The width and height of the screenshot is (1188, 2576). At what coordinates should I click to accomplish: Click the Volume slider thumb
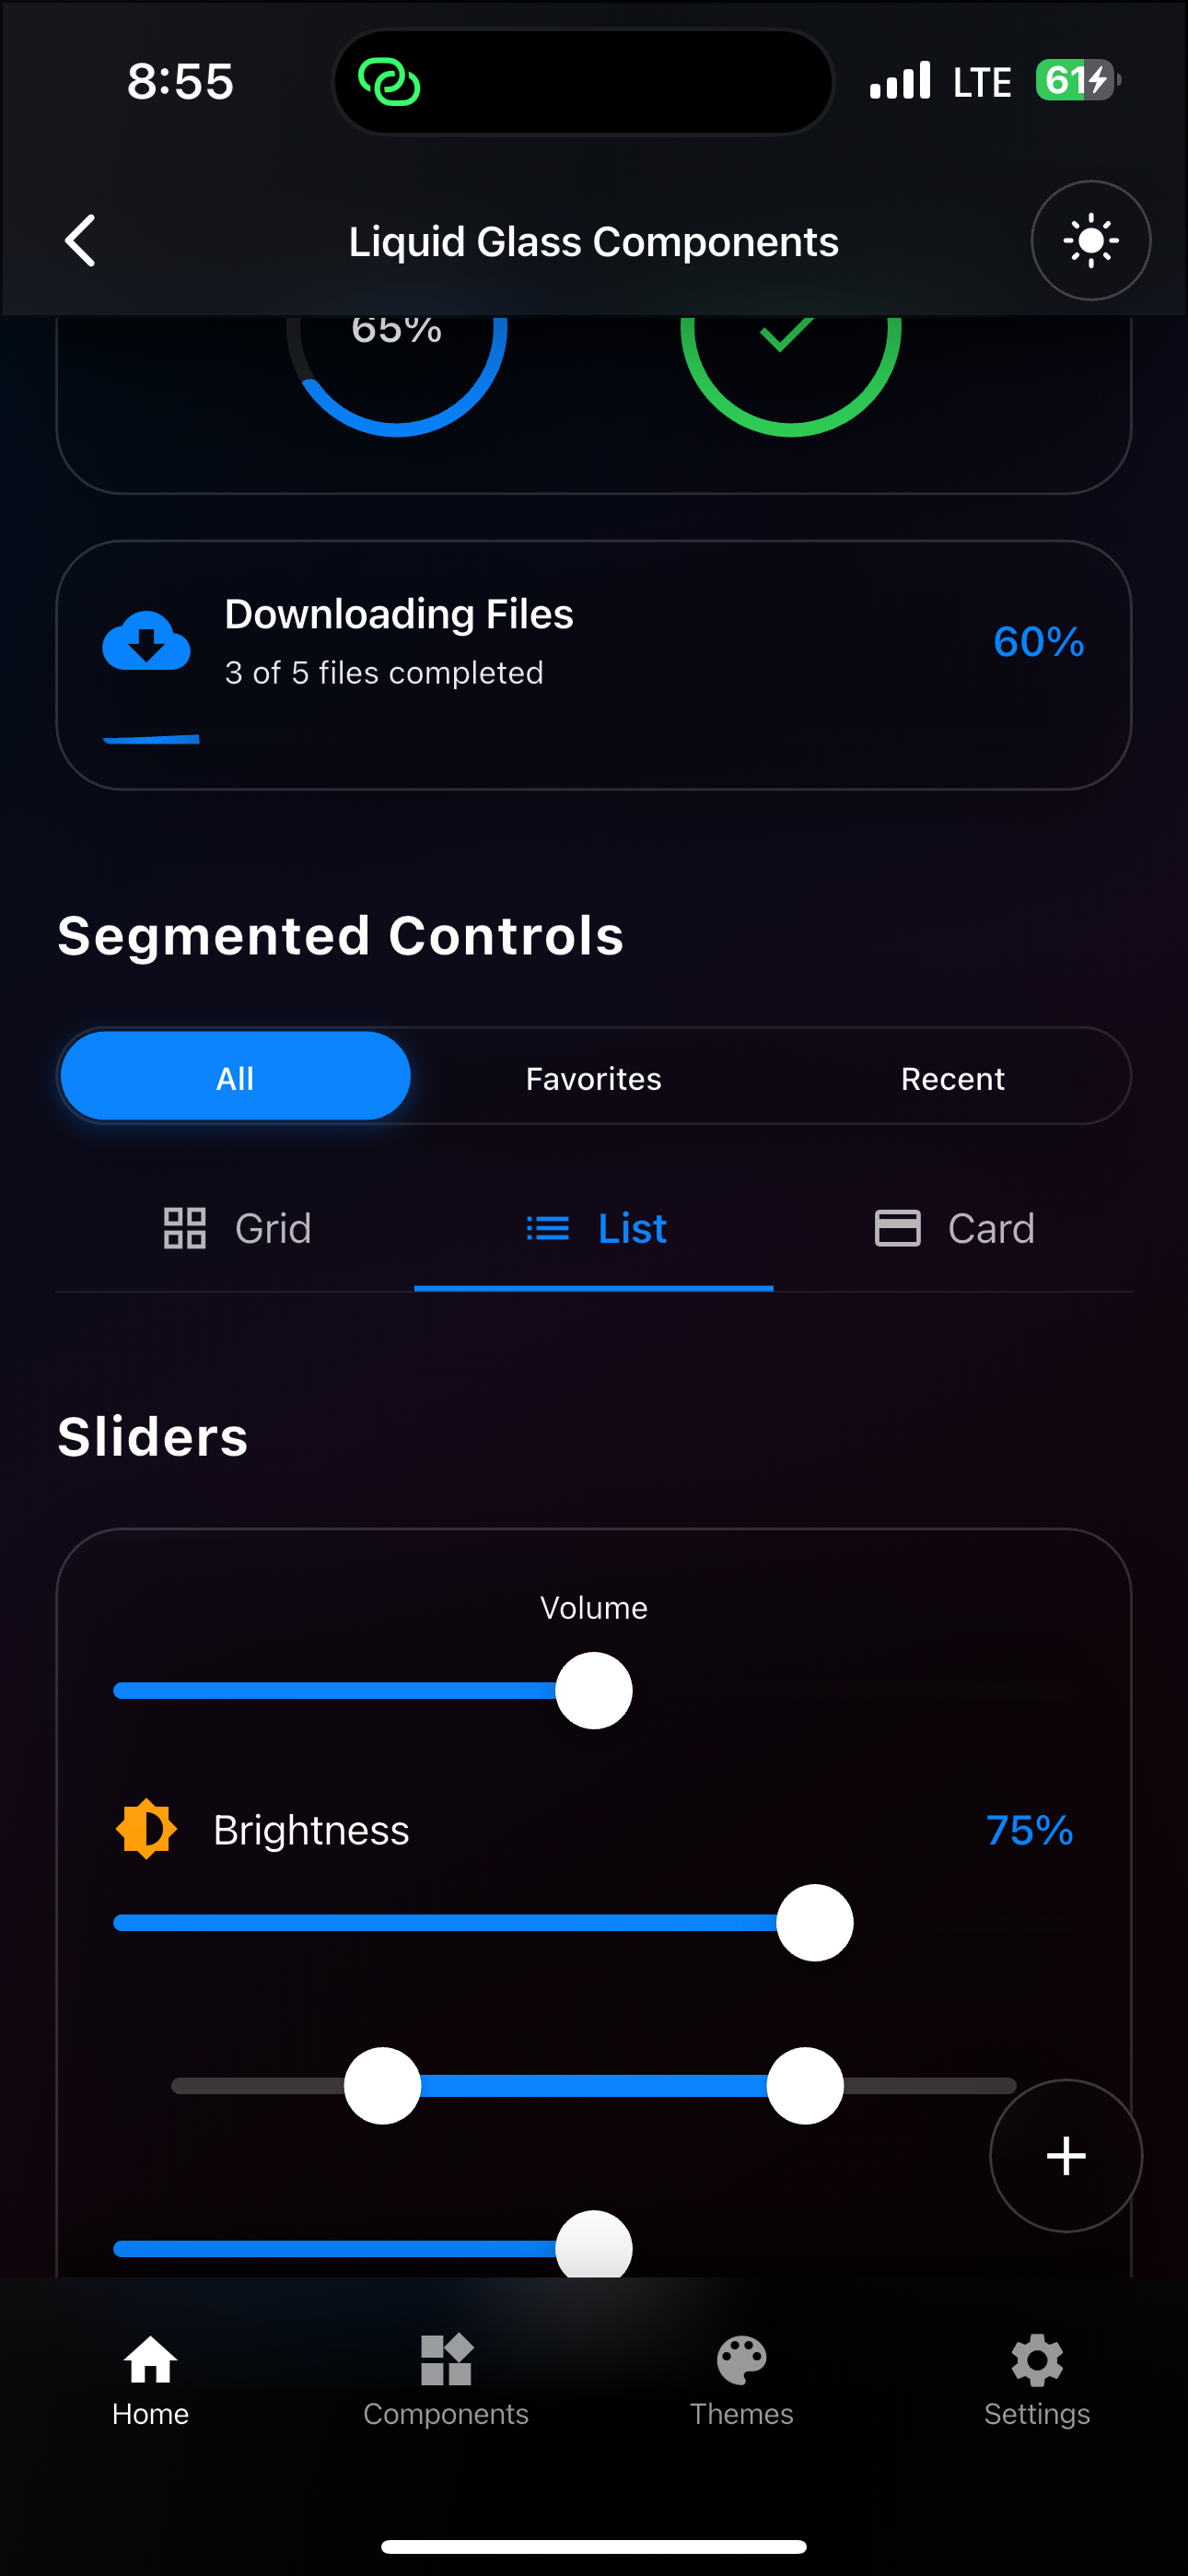(594, 1690)
